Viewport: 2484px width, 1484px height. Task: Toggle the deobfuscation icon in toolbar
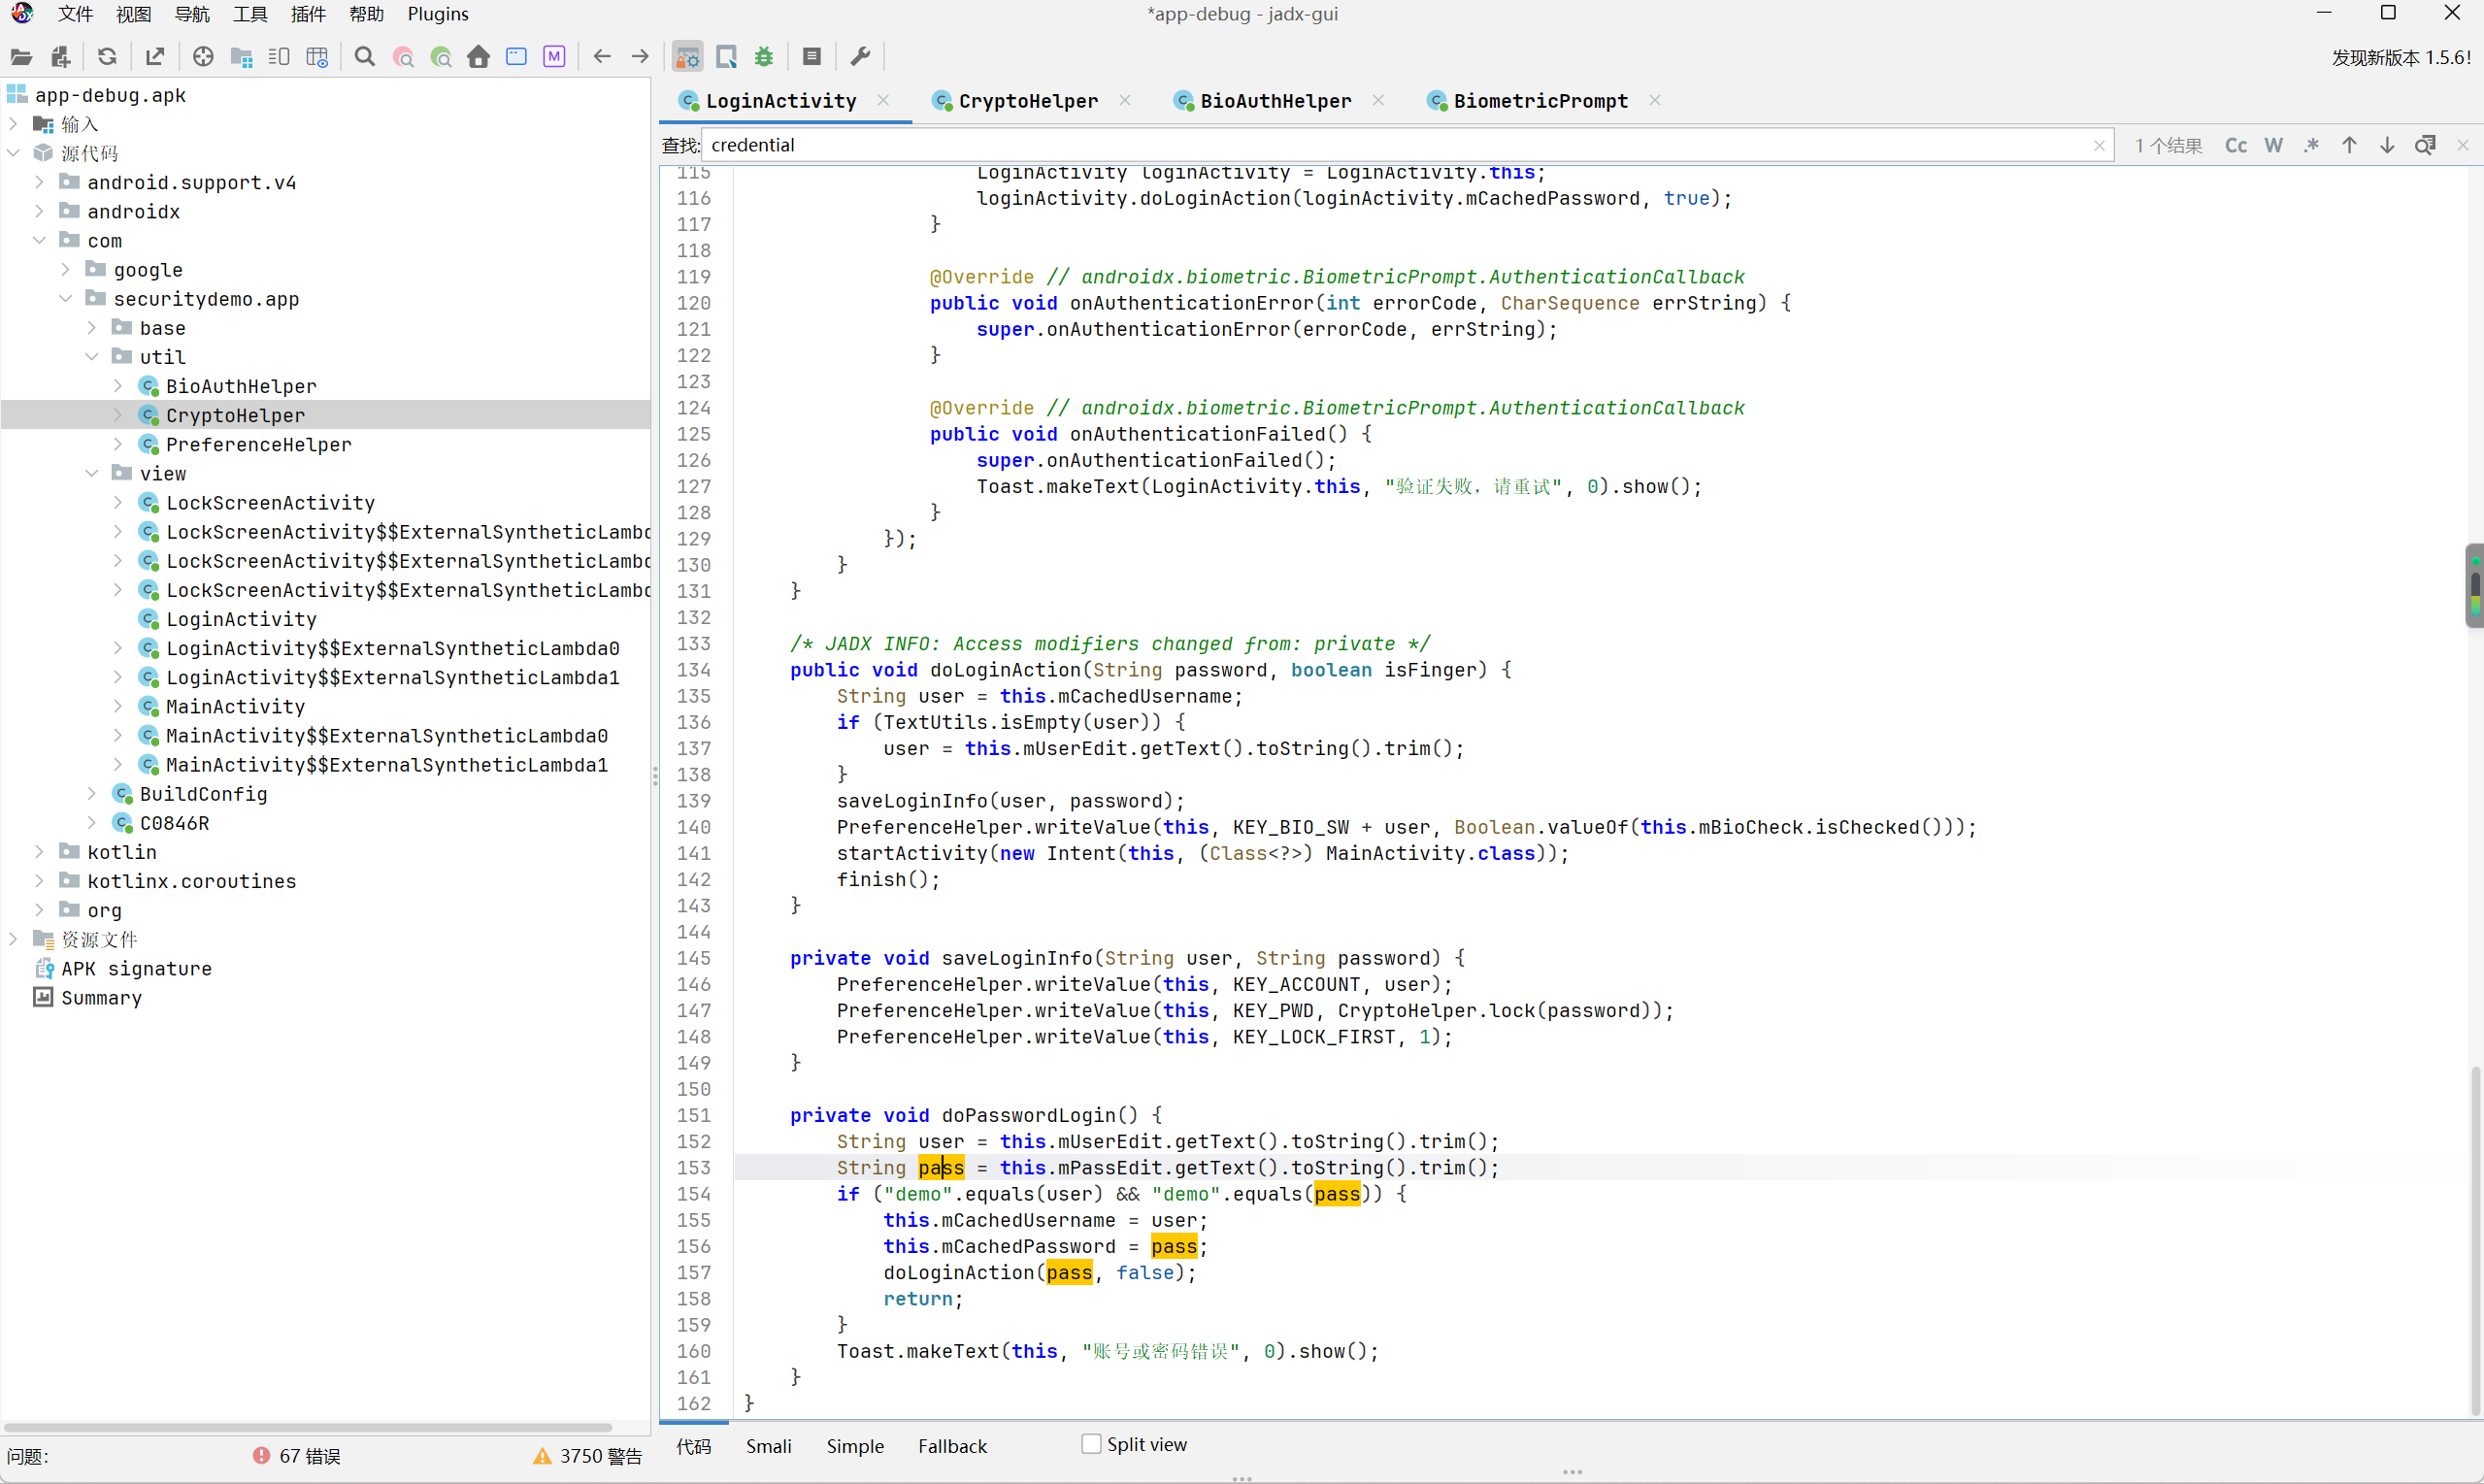[688, 57]
